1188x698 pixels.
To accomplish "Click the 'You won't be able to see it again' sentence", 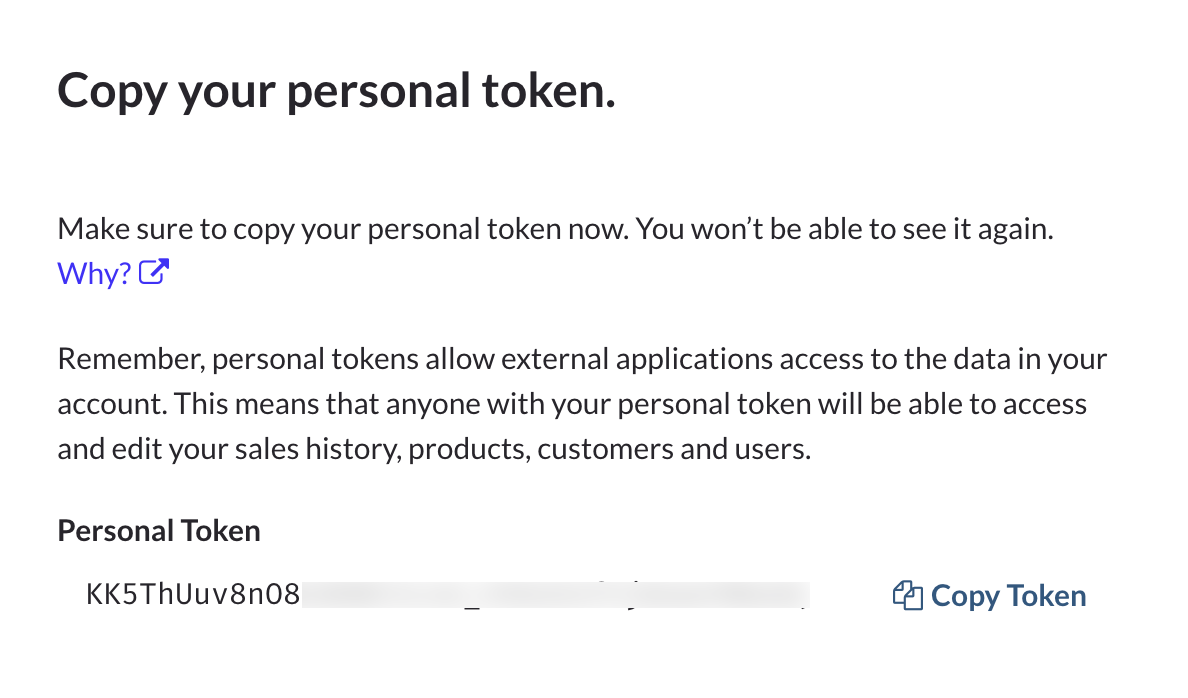I will (844, 229).
